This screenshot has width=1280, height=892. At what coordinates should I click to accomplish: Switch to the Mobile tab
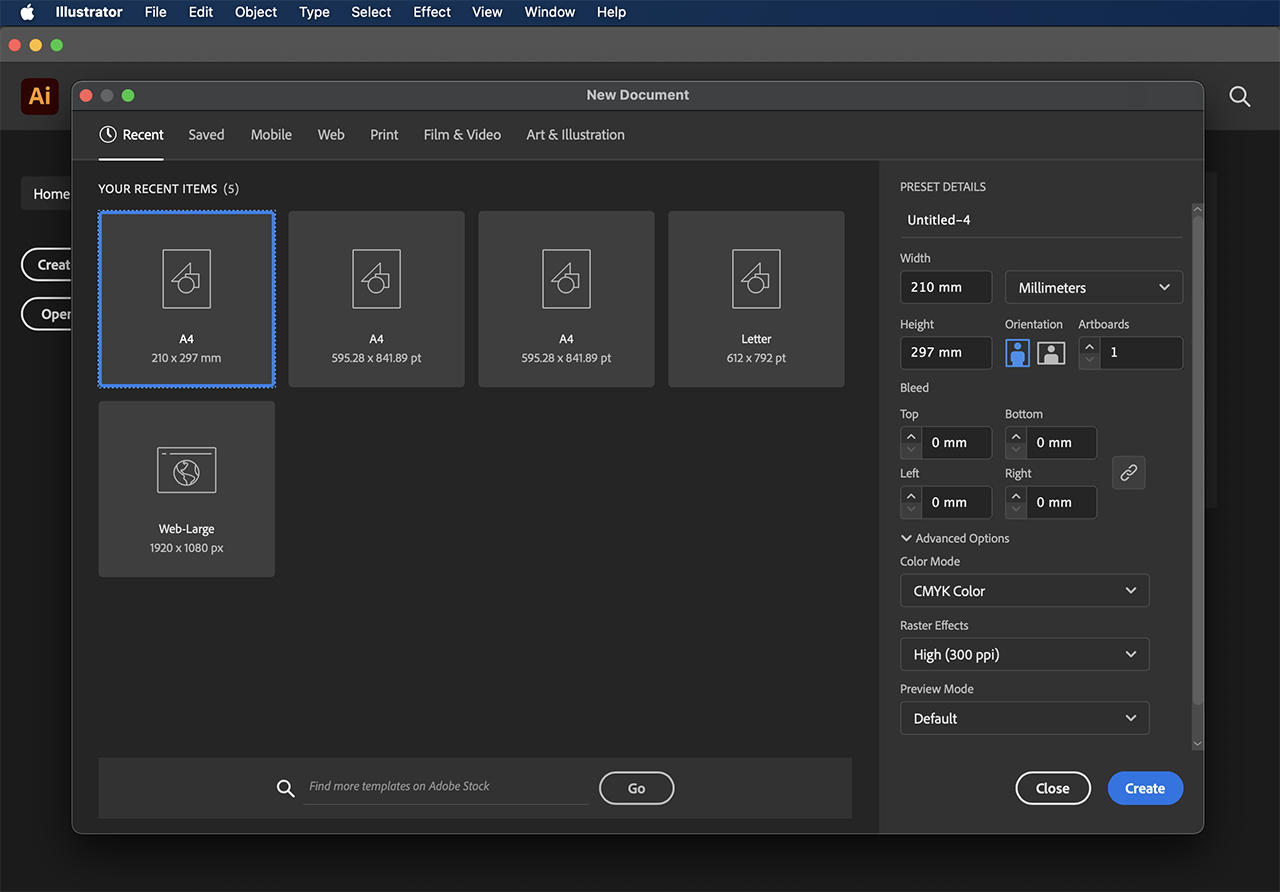pos(271,134)
